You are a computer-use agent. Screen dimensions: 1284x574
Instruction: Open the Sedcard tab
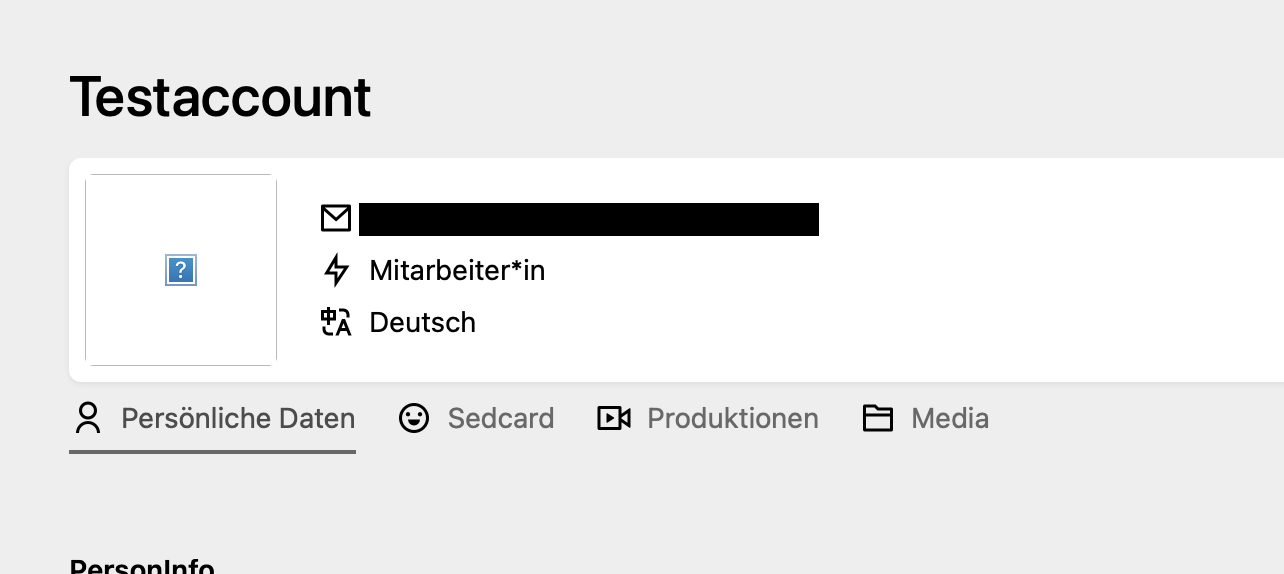[501, 418]
